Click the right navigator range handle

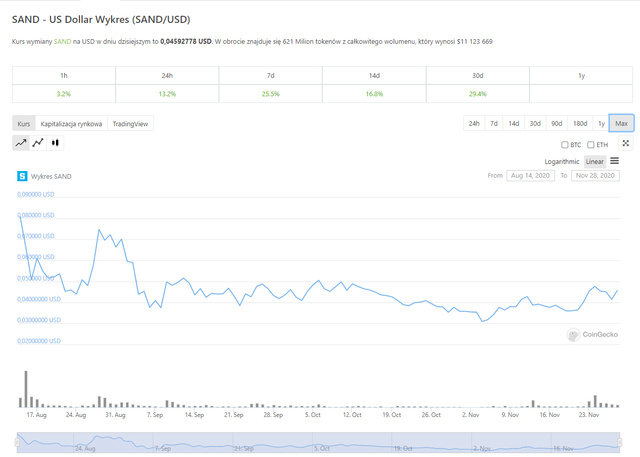point(620,442)
